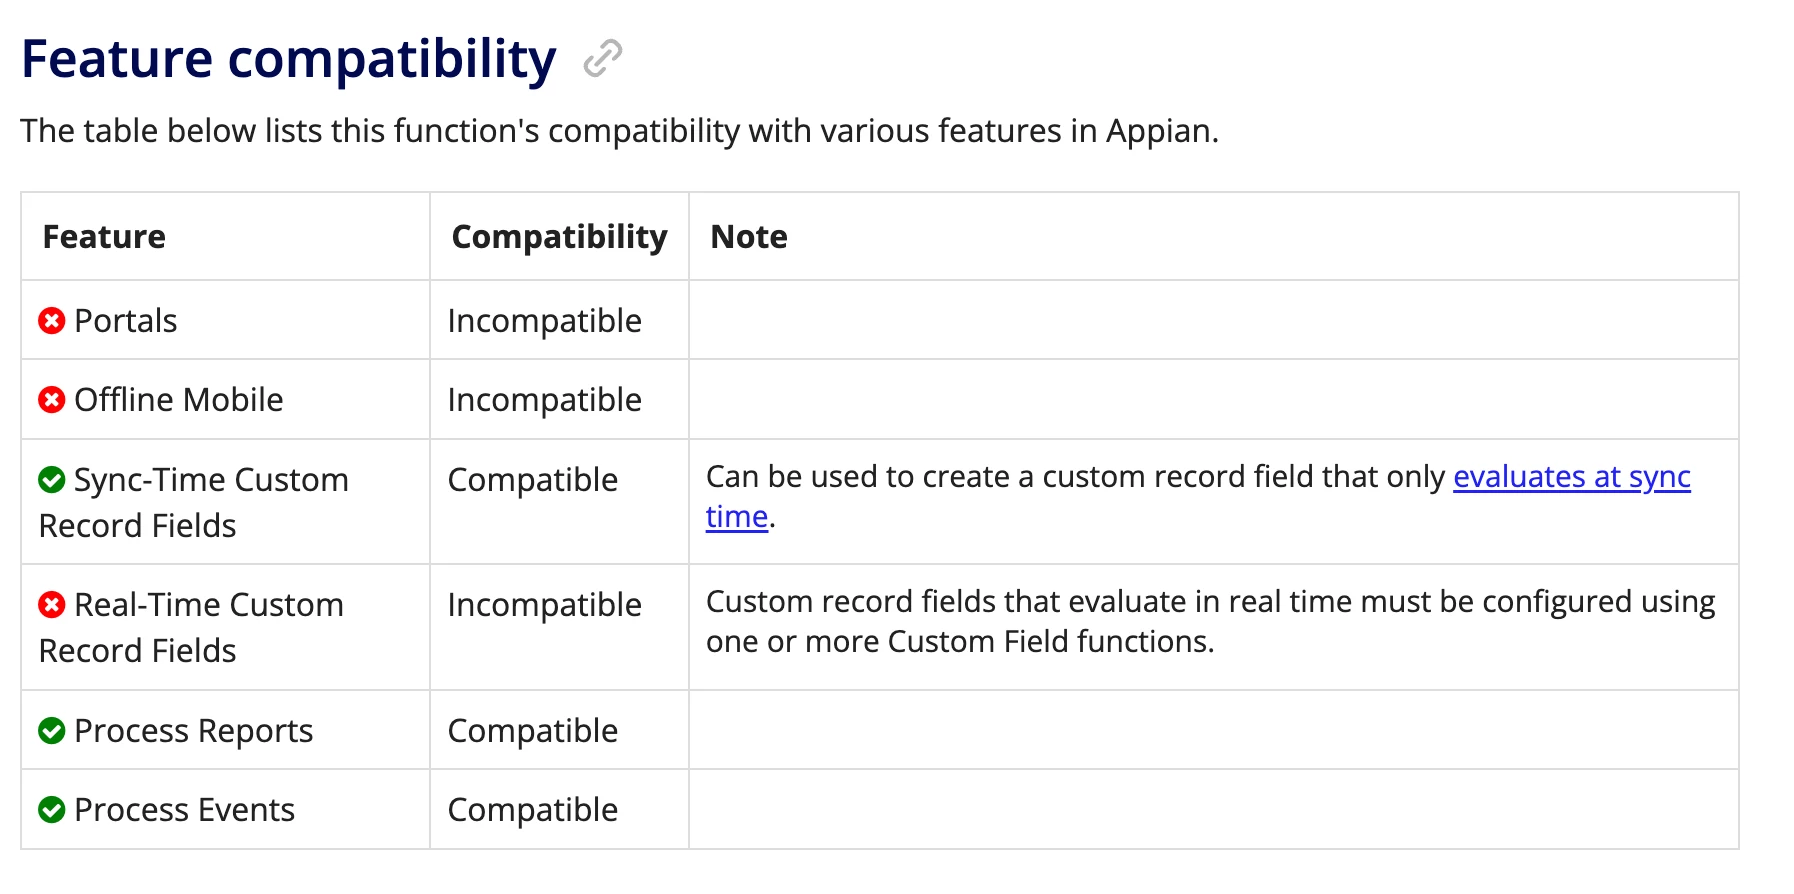Click the Compatibility column header

(x=559, y=237)
